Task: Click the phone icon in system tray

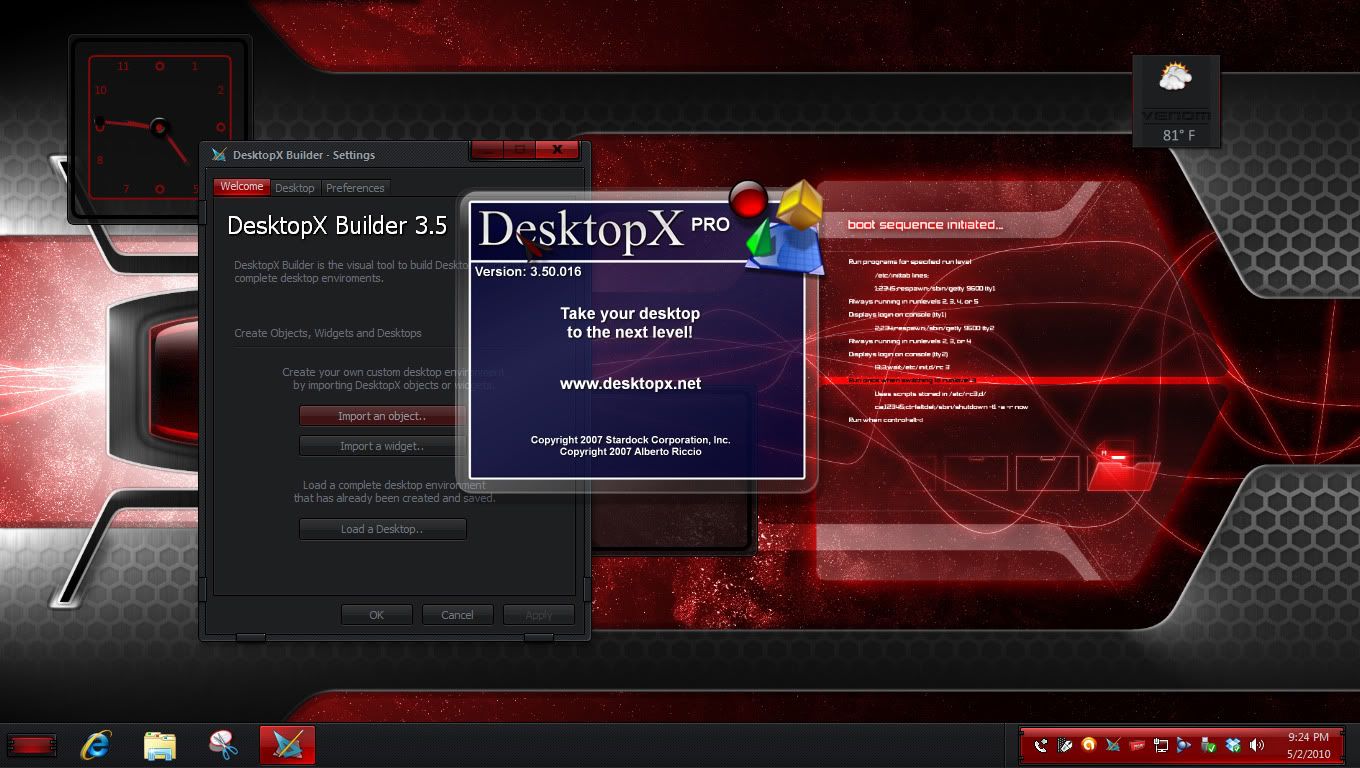Action: click(1041, 745)
